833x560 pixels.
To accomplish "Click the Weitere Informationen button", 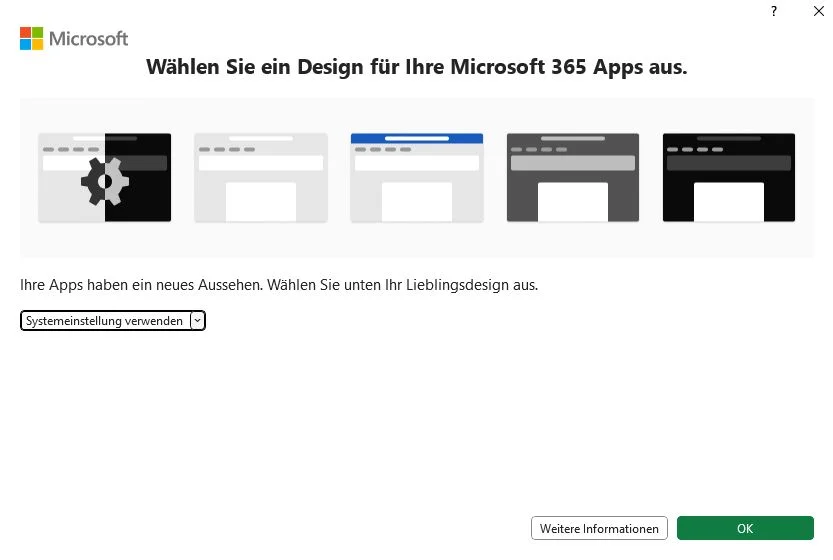I will coord(599,528).
